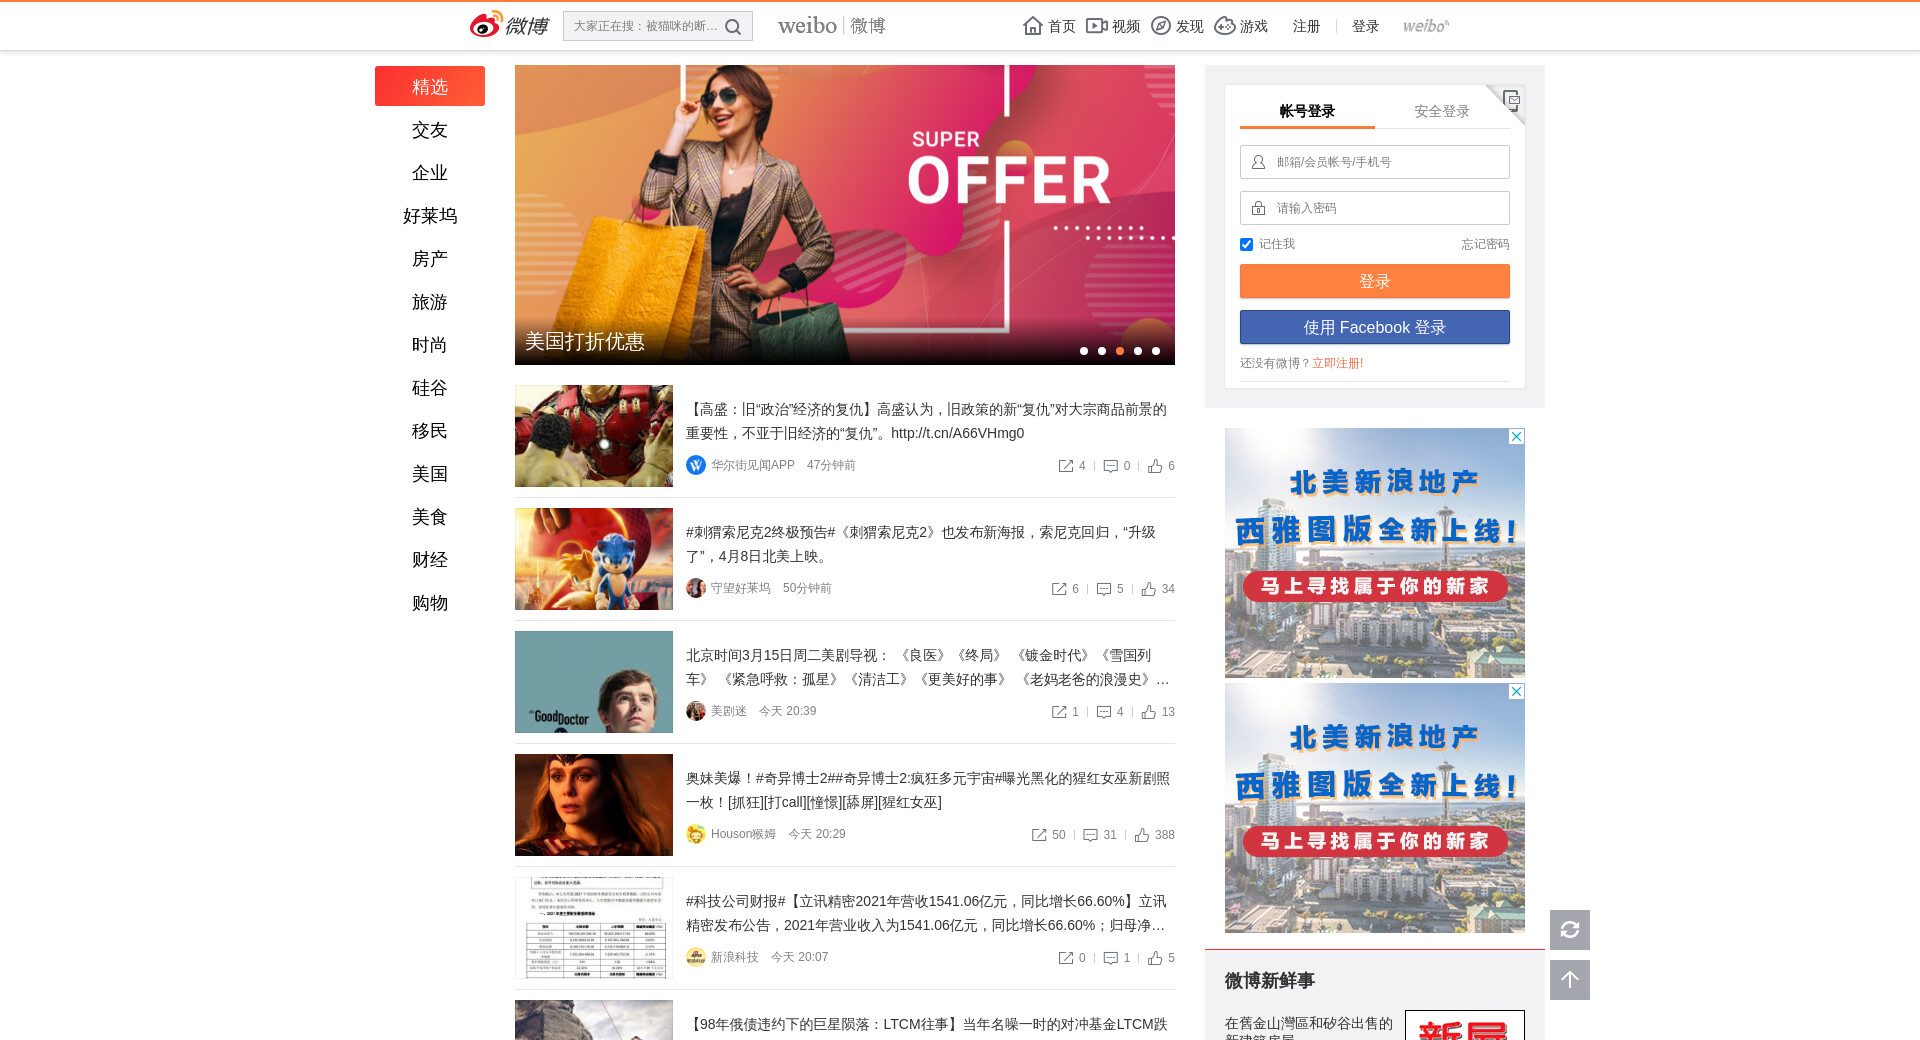Close the second 北美新浪地产 ad

(1517, 691)
